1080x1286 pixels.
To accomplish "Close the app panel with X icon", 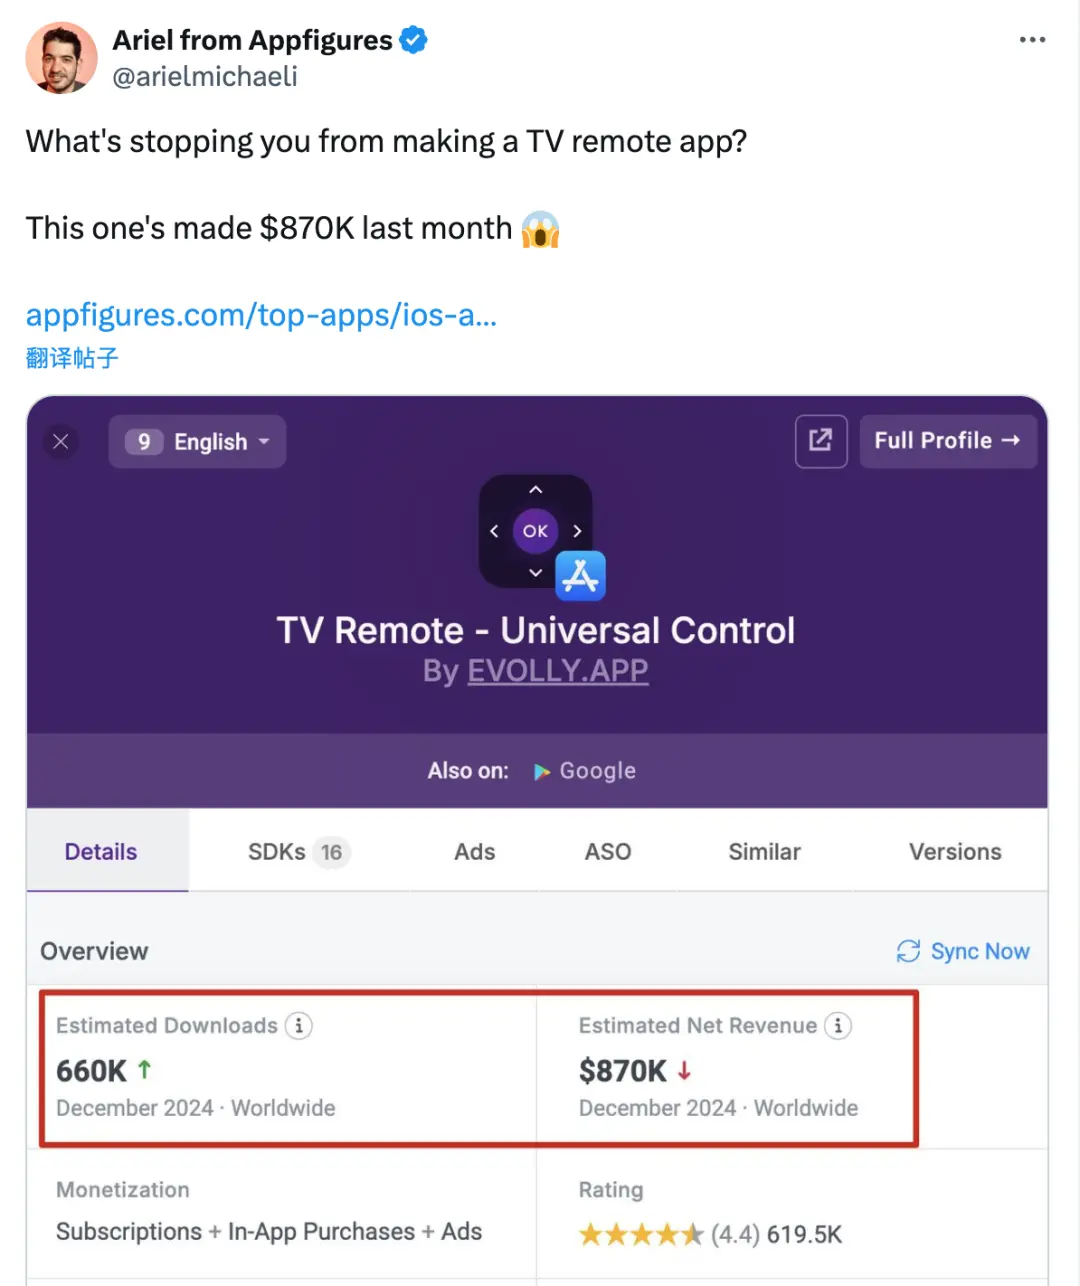I will 61,442.
